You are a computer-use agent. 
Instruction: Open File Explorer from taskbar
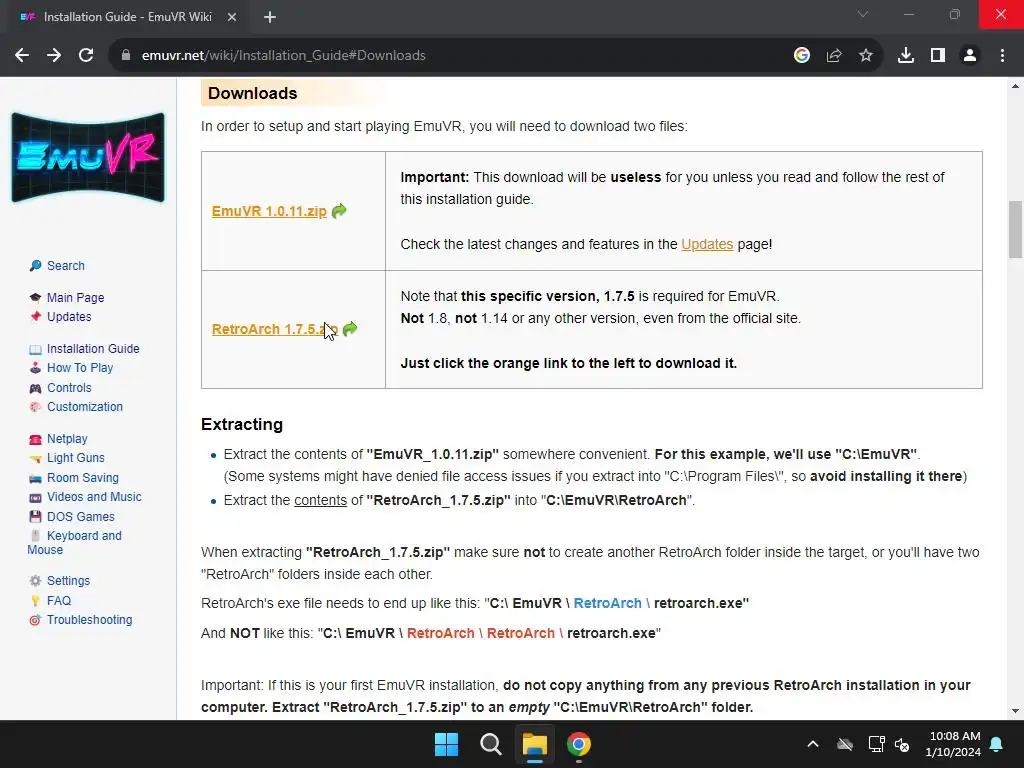point(534,744)
